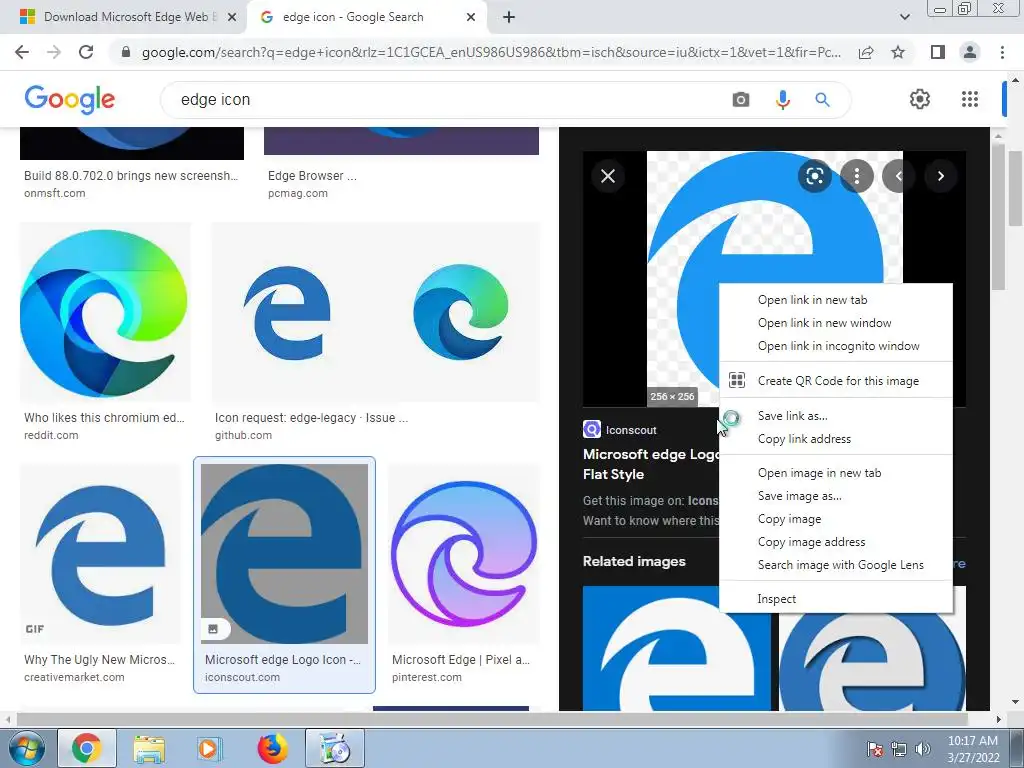Open the reddit.com chromium Edge thumbnail
This screenshot has height=768, width=1024.
[x=104, y=311]
